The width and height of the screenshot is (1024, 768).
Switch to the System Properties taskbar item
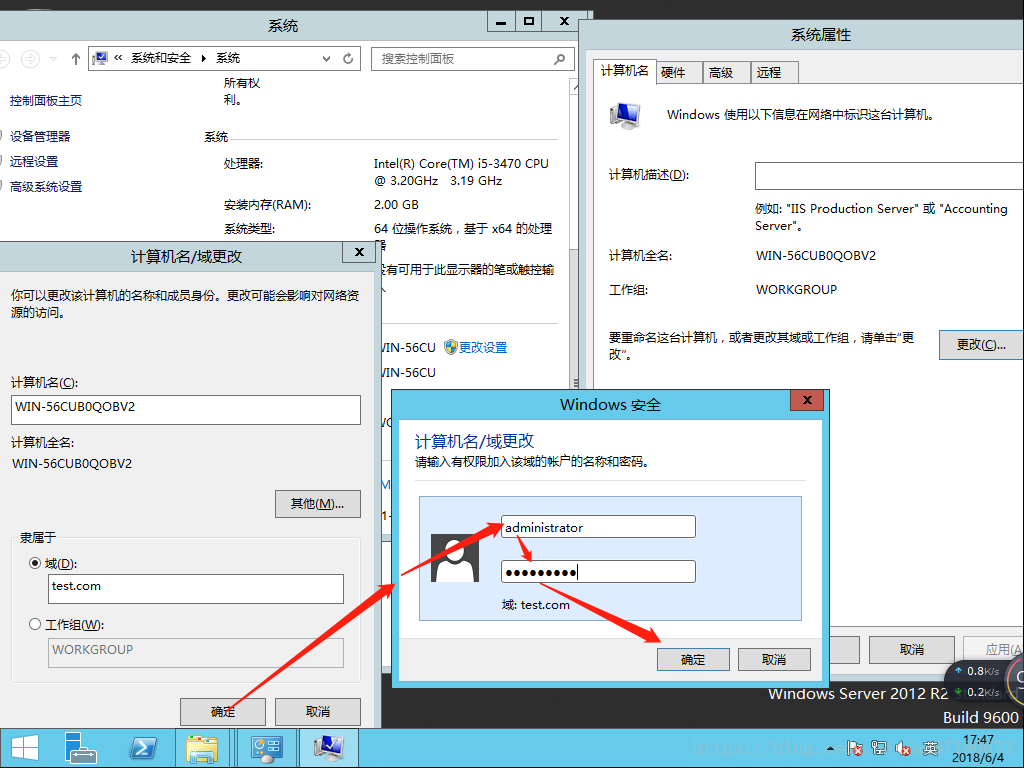click(x=328, y=748)
